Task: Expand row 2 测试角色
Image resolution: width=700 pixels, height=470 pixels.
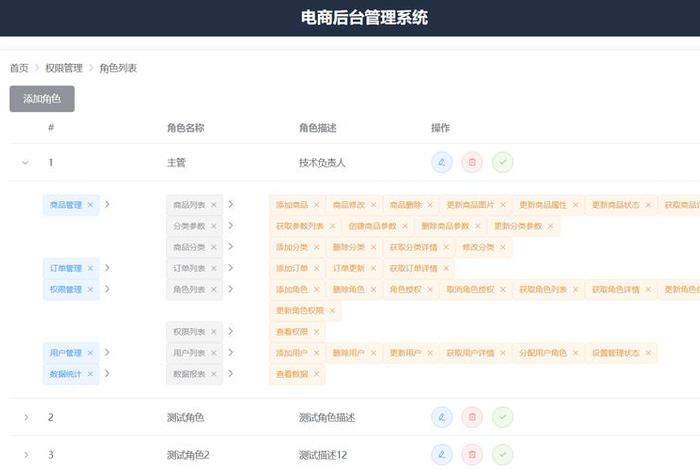Action: tap(26, 417)
